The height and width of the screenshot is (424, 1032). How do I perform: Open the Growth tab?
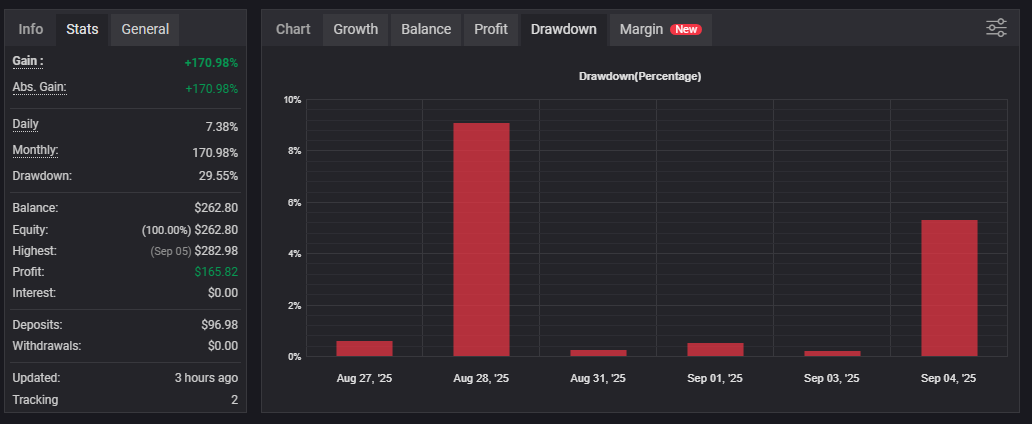click(355, 29)
